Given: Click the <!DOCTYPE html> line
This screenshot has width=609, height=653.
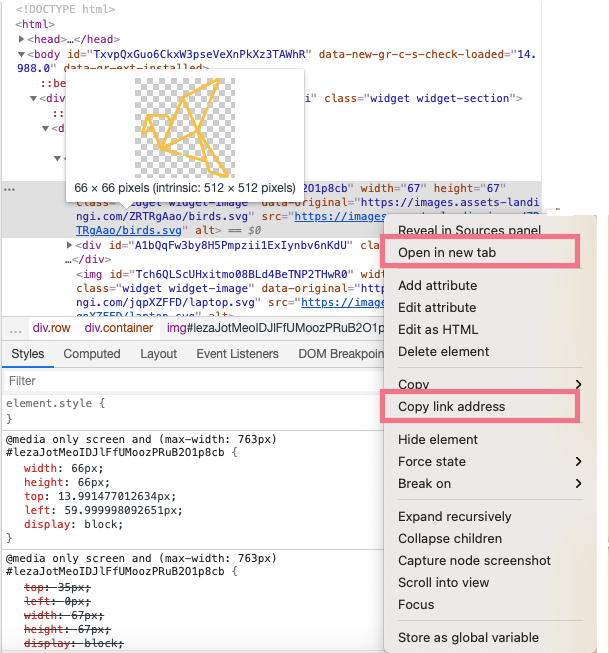Looking at the screenshot, I should (x=65, y=9).
